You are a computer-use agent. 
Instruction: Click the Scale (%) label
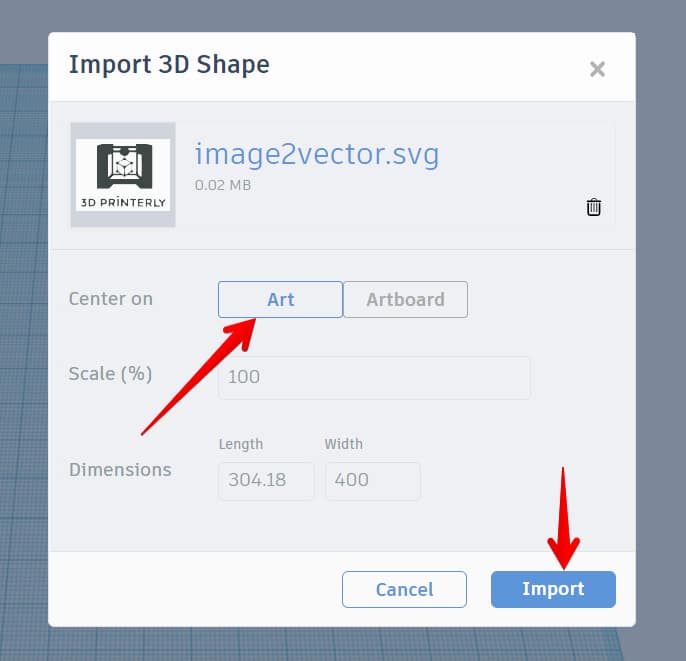point(110,374)
